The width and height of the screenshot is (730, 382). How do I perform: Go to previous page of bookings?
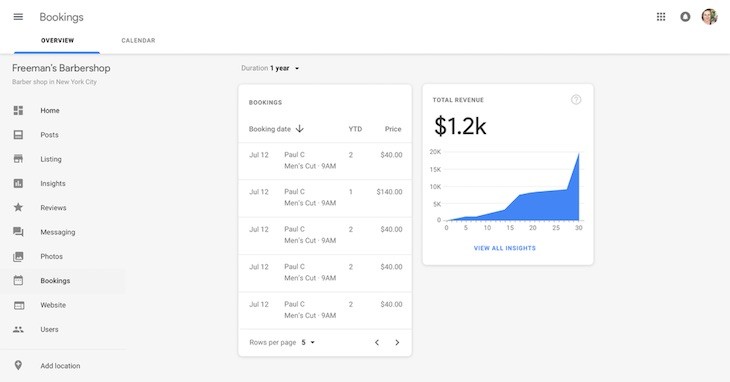[x=377, y=342]
